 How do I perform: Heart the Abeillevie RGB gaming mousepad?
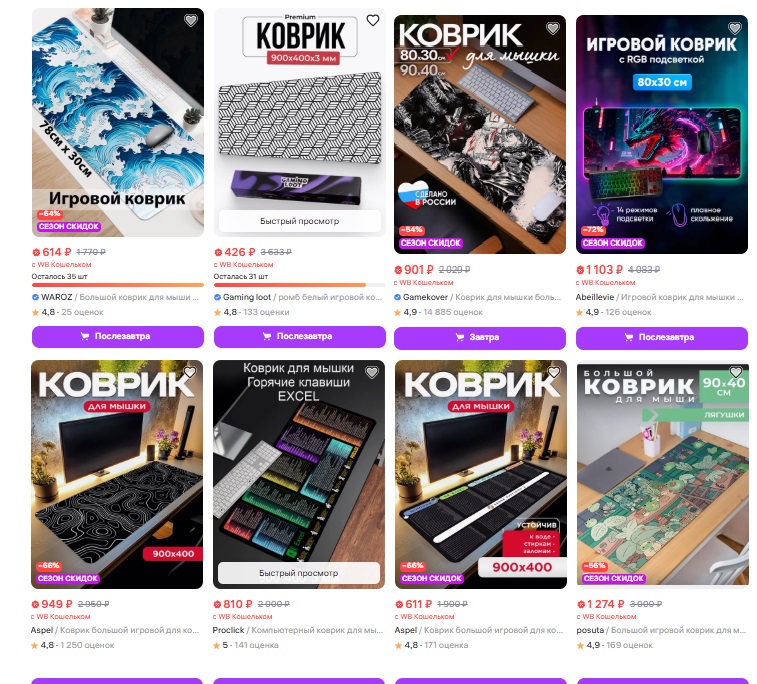[735, 28]
